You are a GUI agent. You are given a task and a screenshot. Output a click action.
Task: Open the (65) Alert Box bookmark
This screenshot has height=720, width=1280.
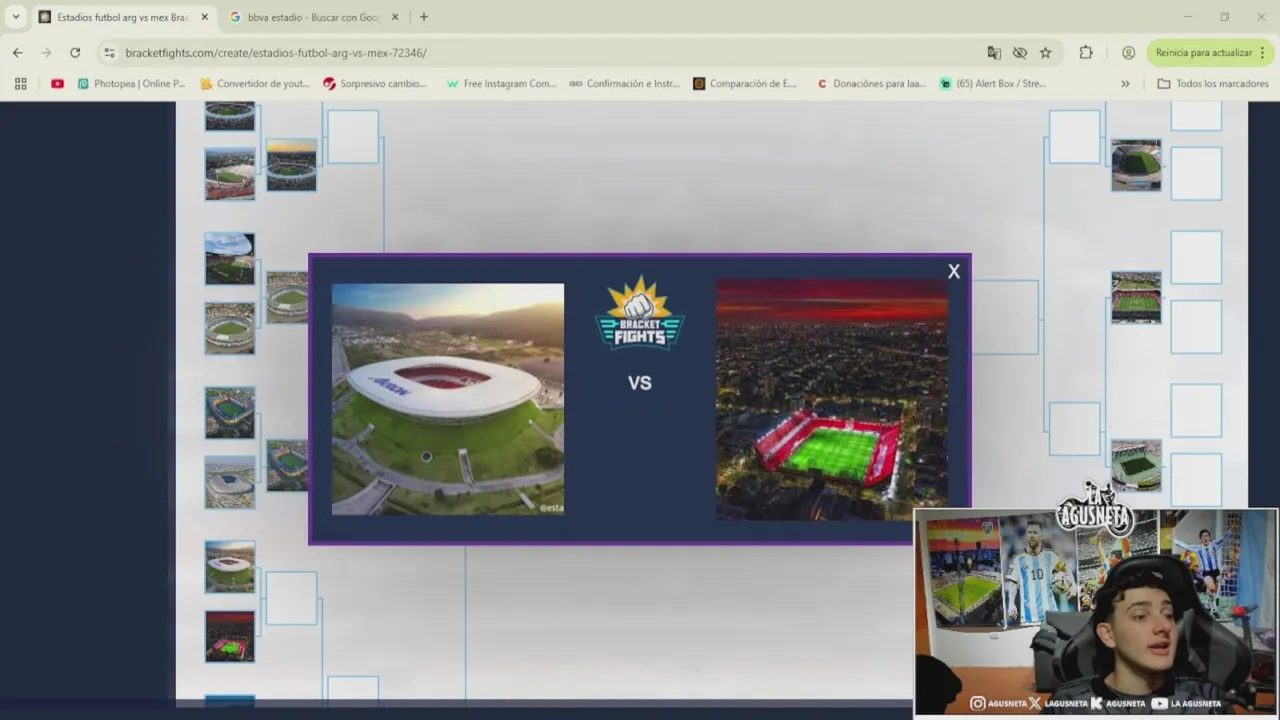coord(993,83)
